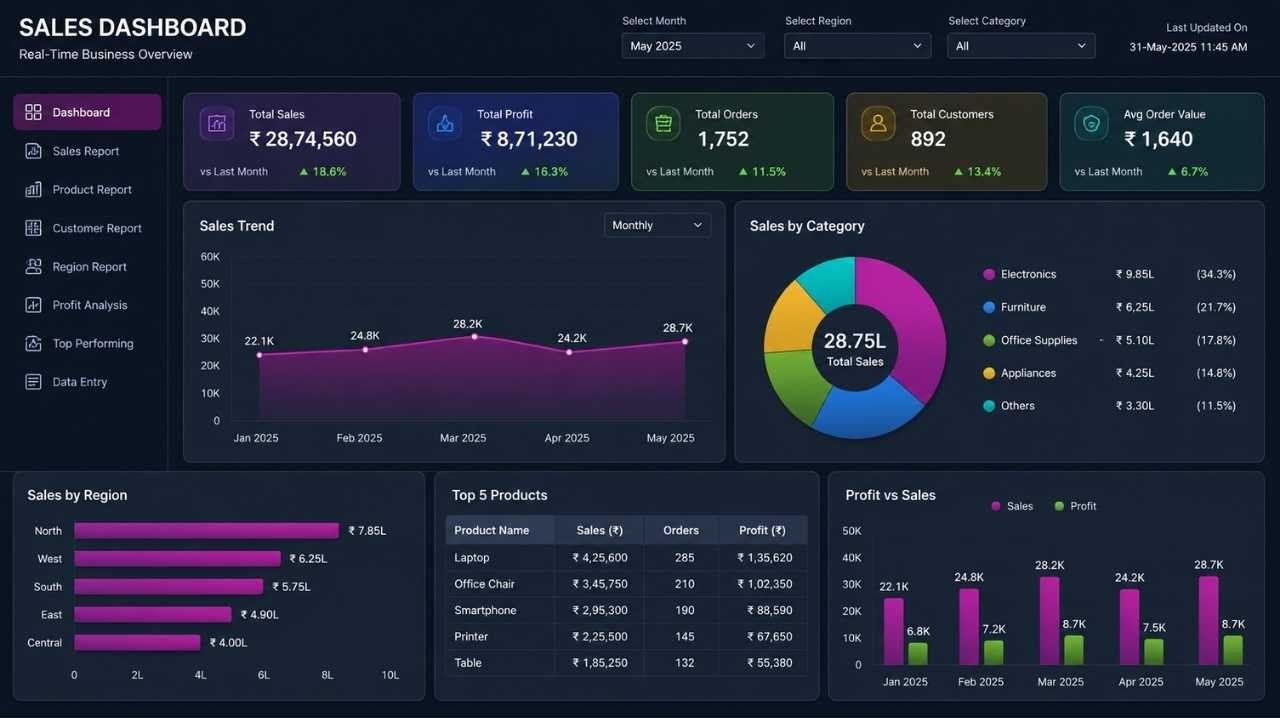Toggle the Profit series legend in Profit vs Sales
Viewport: 1280px width, 718px height.
coord(1075,506)
